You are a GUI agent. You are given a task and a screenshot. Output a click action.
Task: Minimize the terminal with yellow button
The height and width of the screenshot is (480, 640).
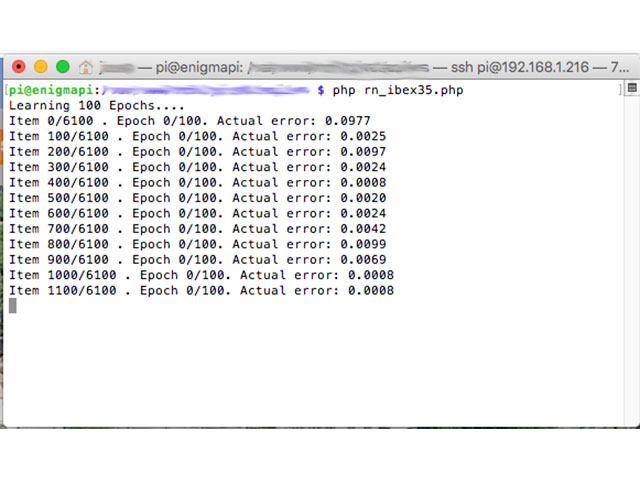pos(41,67)
